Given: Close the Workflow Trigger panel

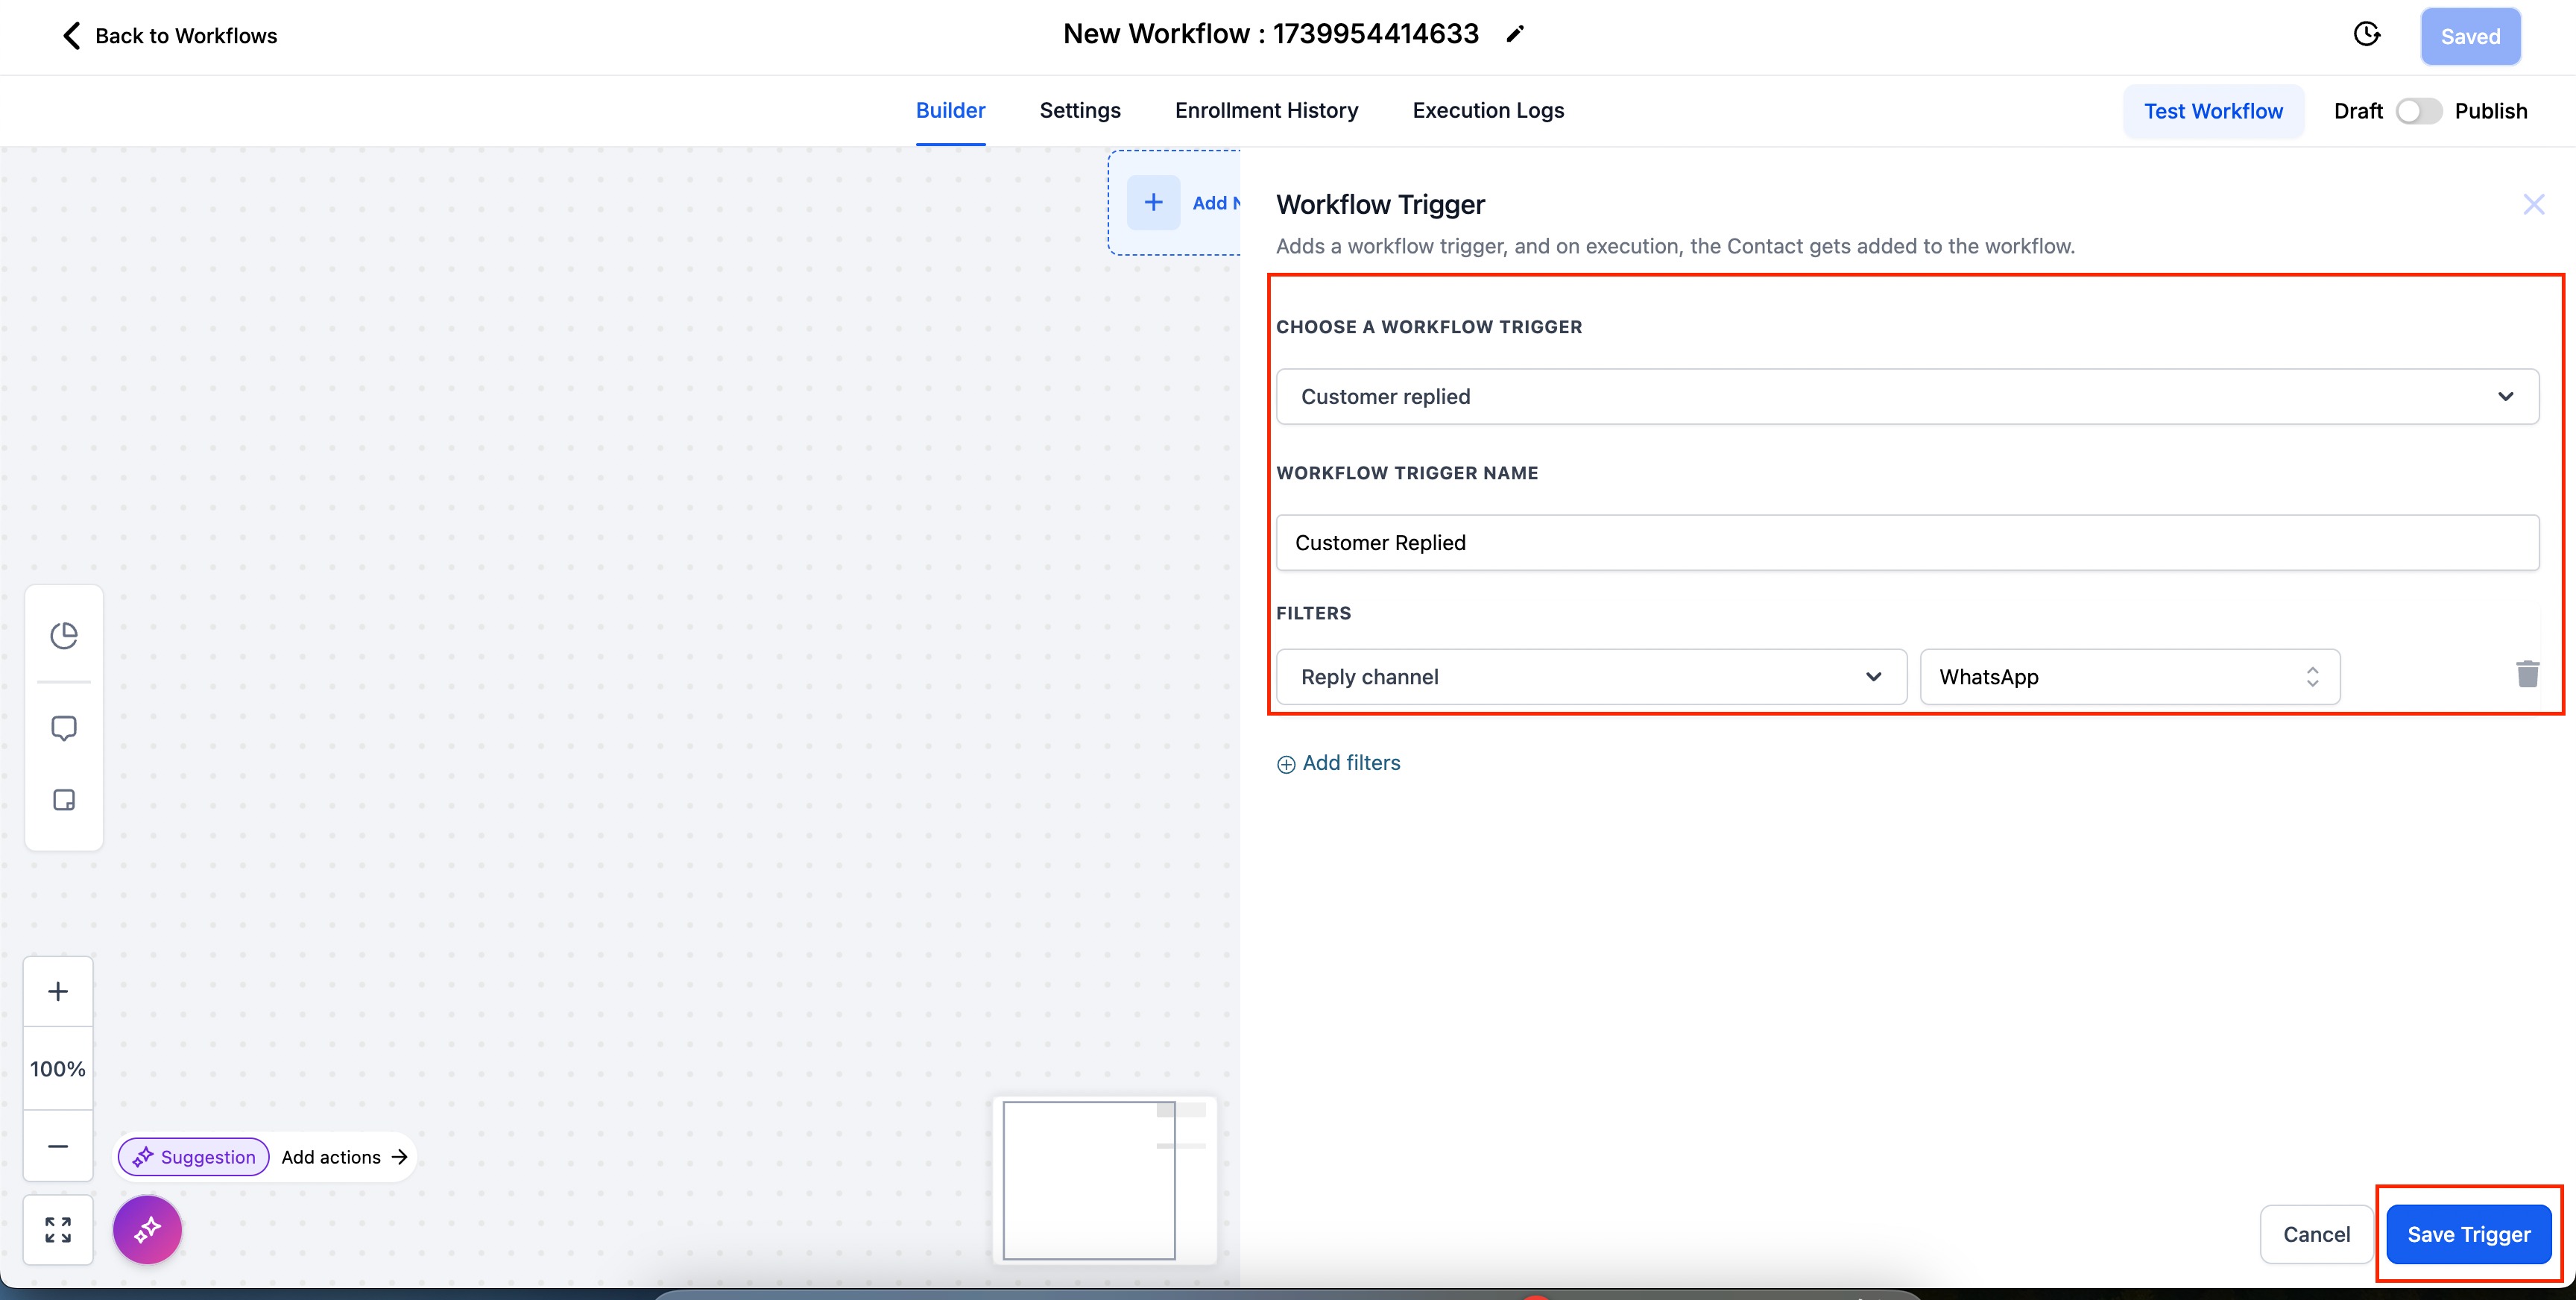Looking at the screenshot, I should point(2533,205).
